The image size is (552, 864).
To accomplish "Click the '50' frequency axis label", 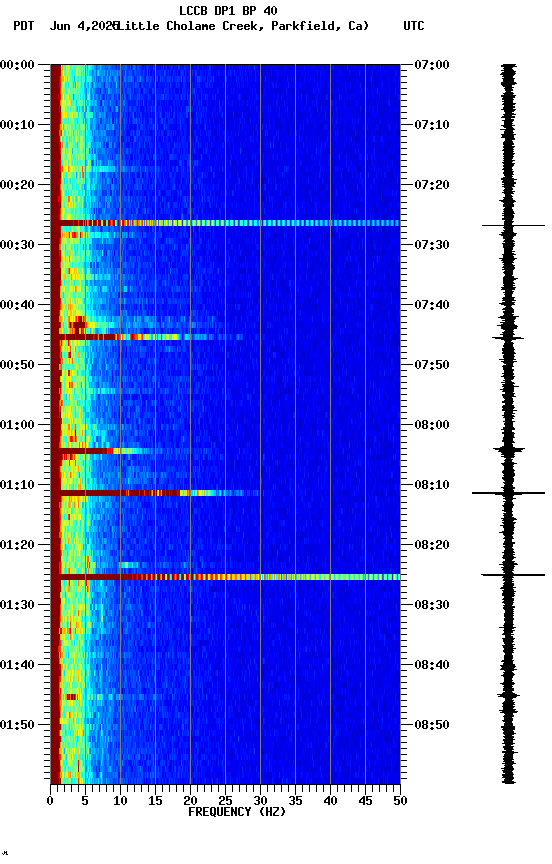I will (x=400, y=801).
